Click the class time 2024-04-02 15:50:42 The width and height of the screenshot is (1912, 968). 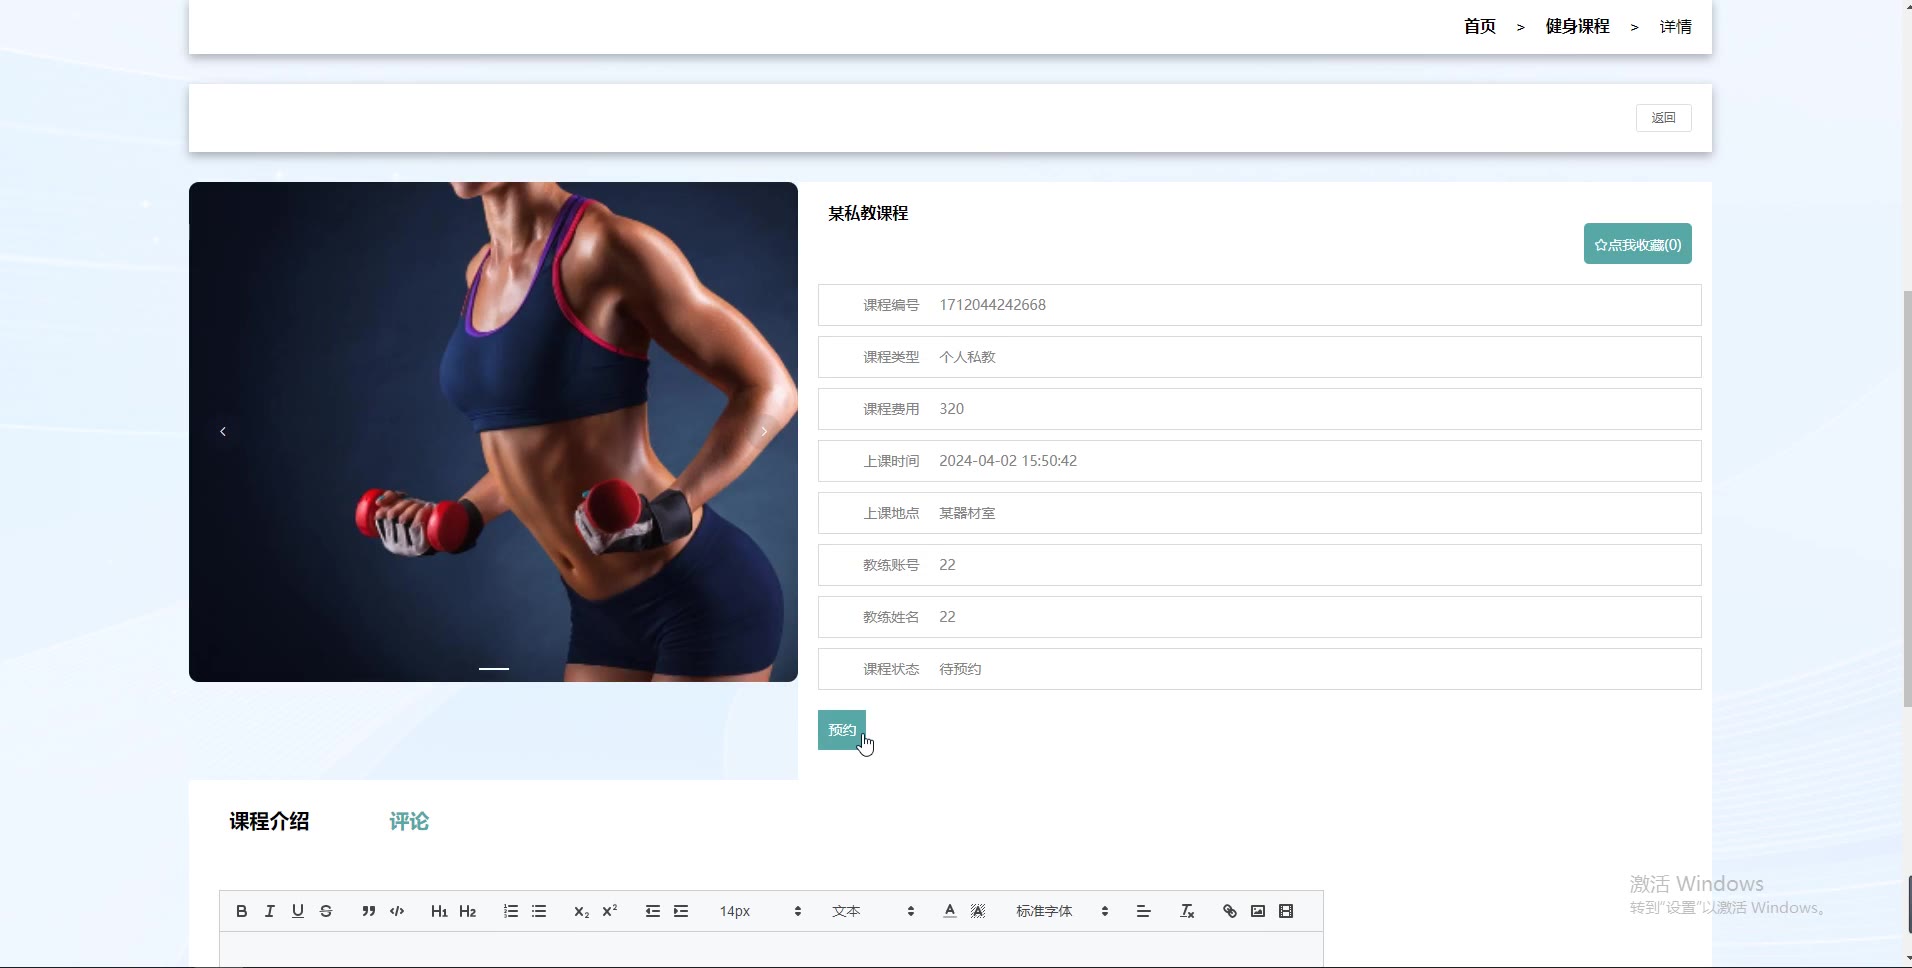click(x=1008, y=461)
